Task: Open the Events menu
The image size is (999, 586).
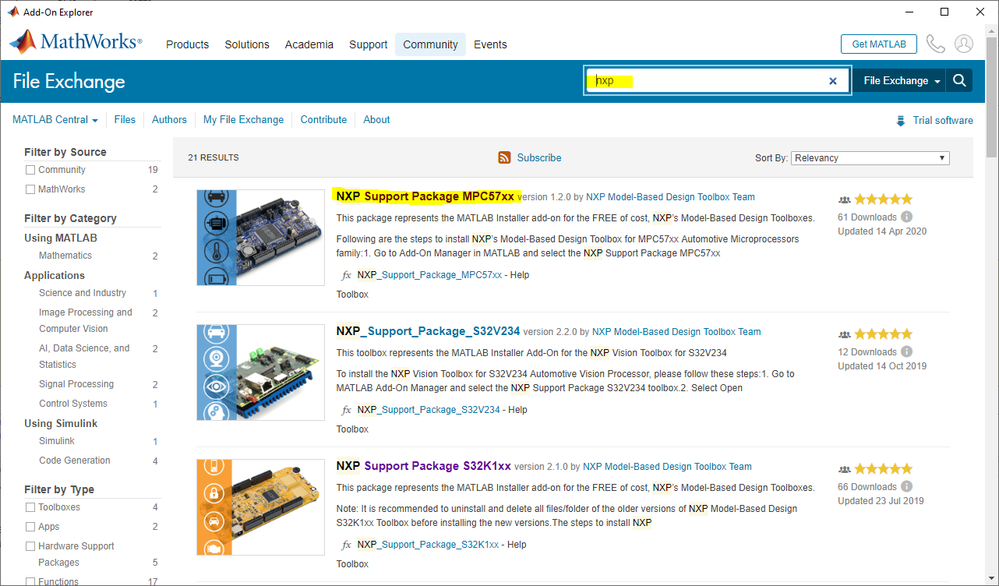Action: pos(490,45)
